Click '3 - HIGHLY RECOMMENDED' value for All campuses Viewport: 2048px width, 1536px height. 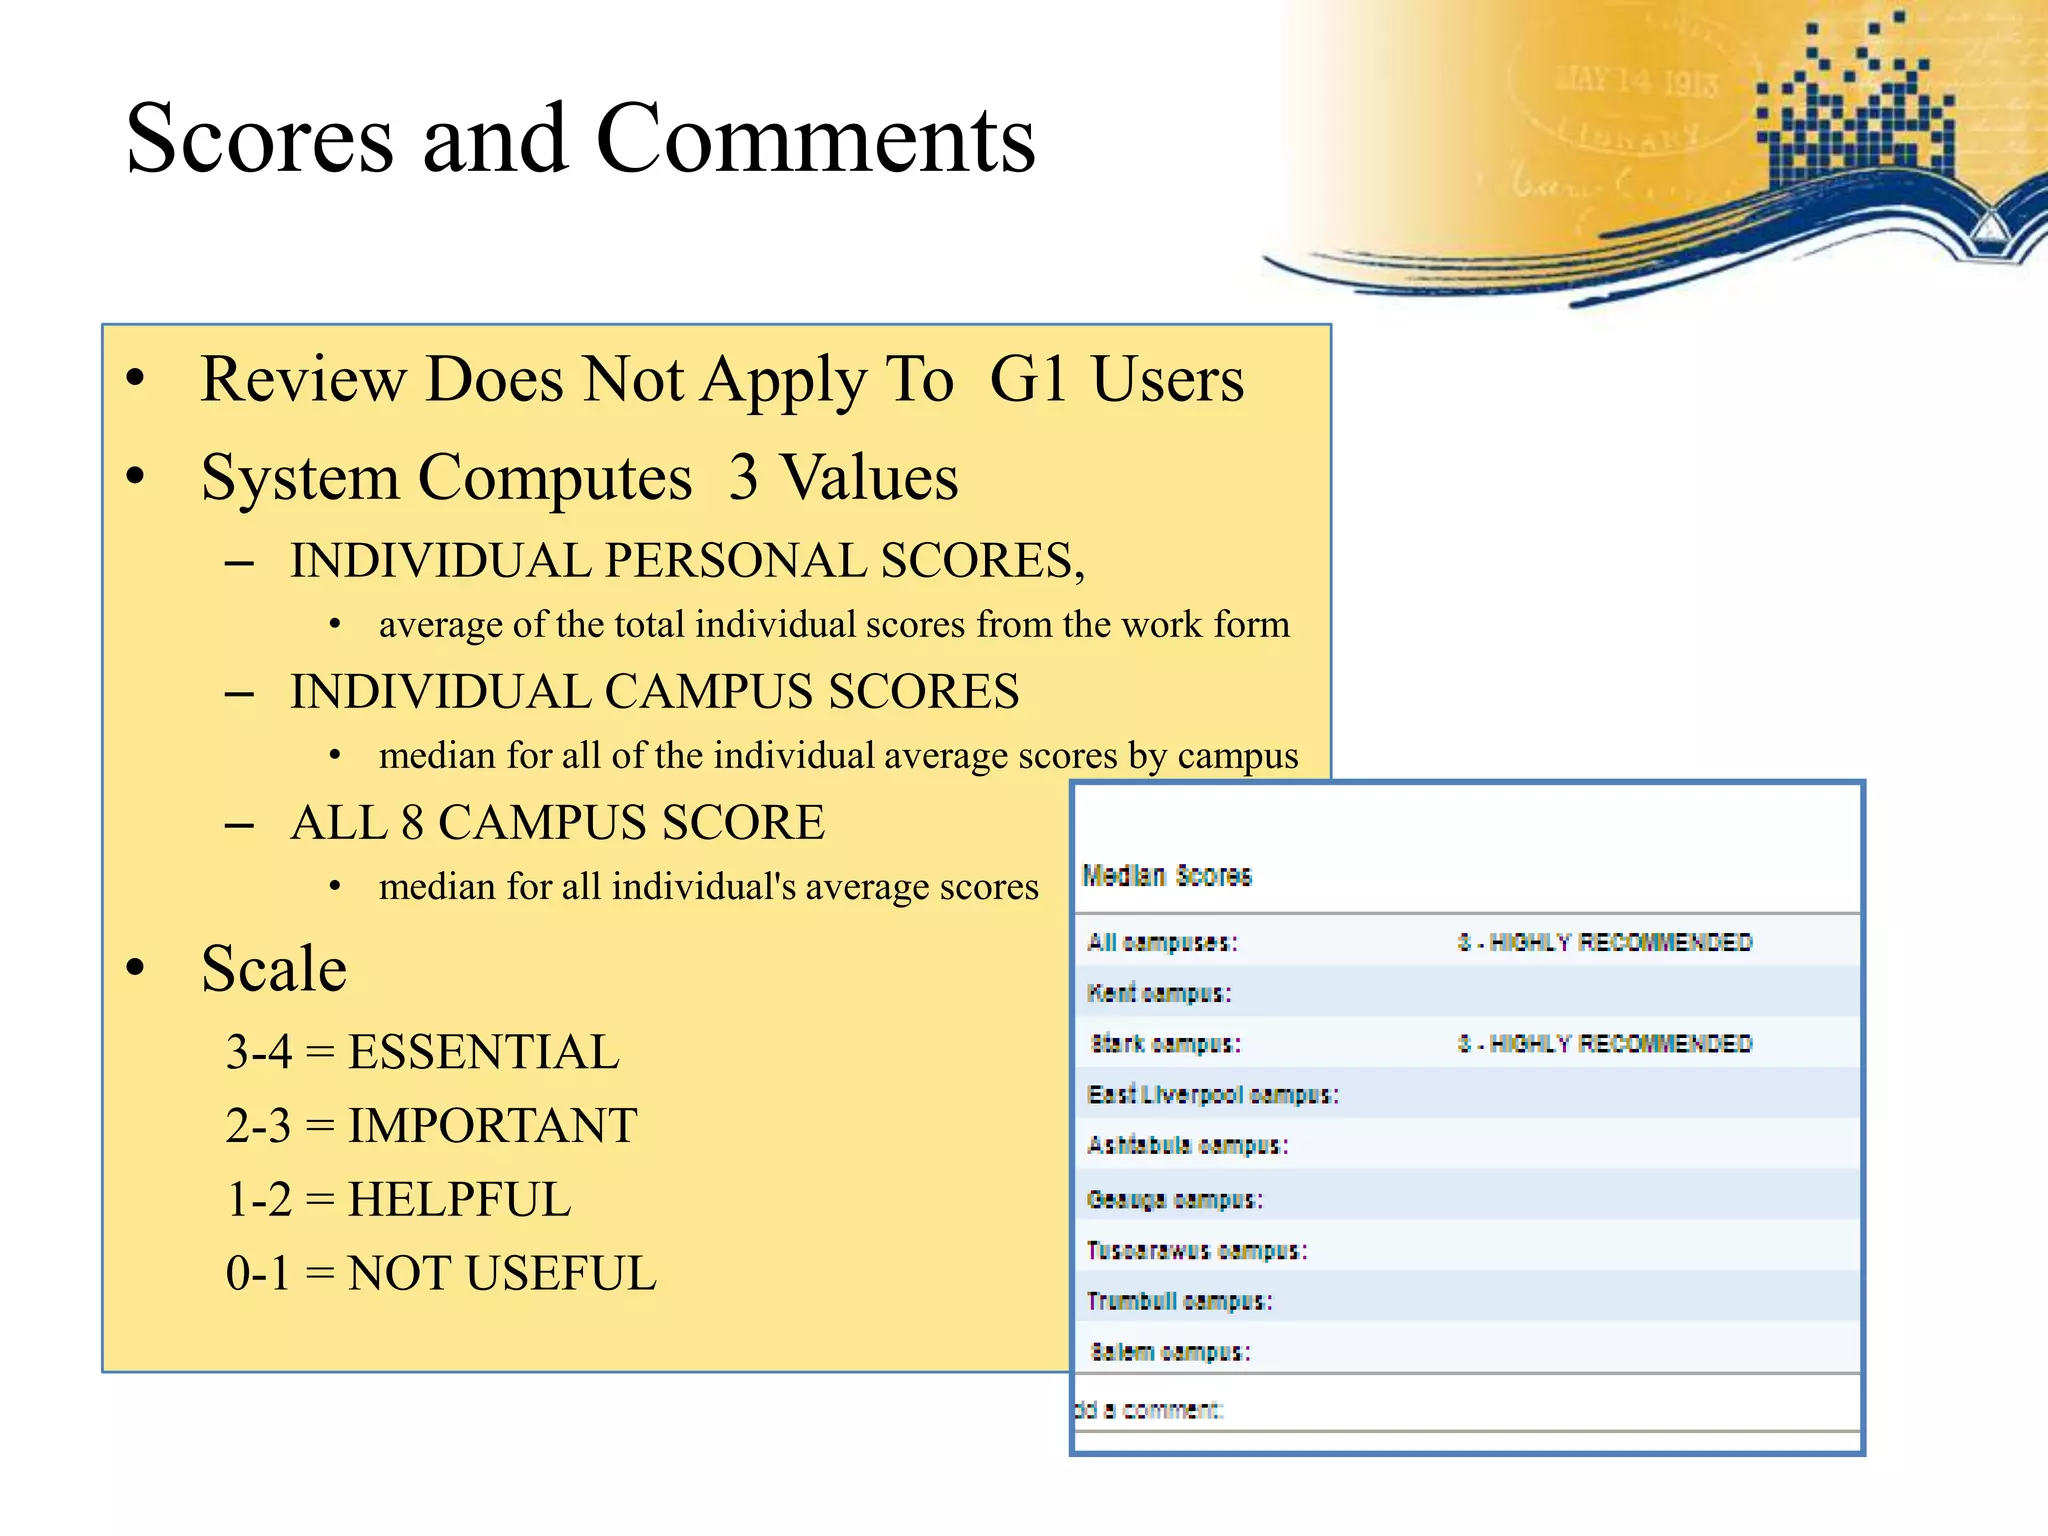[x=1605, y=943]
